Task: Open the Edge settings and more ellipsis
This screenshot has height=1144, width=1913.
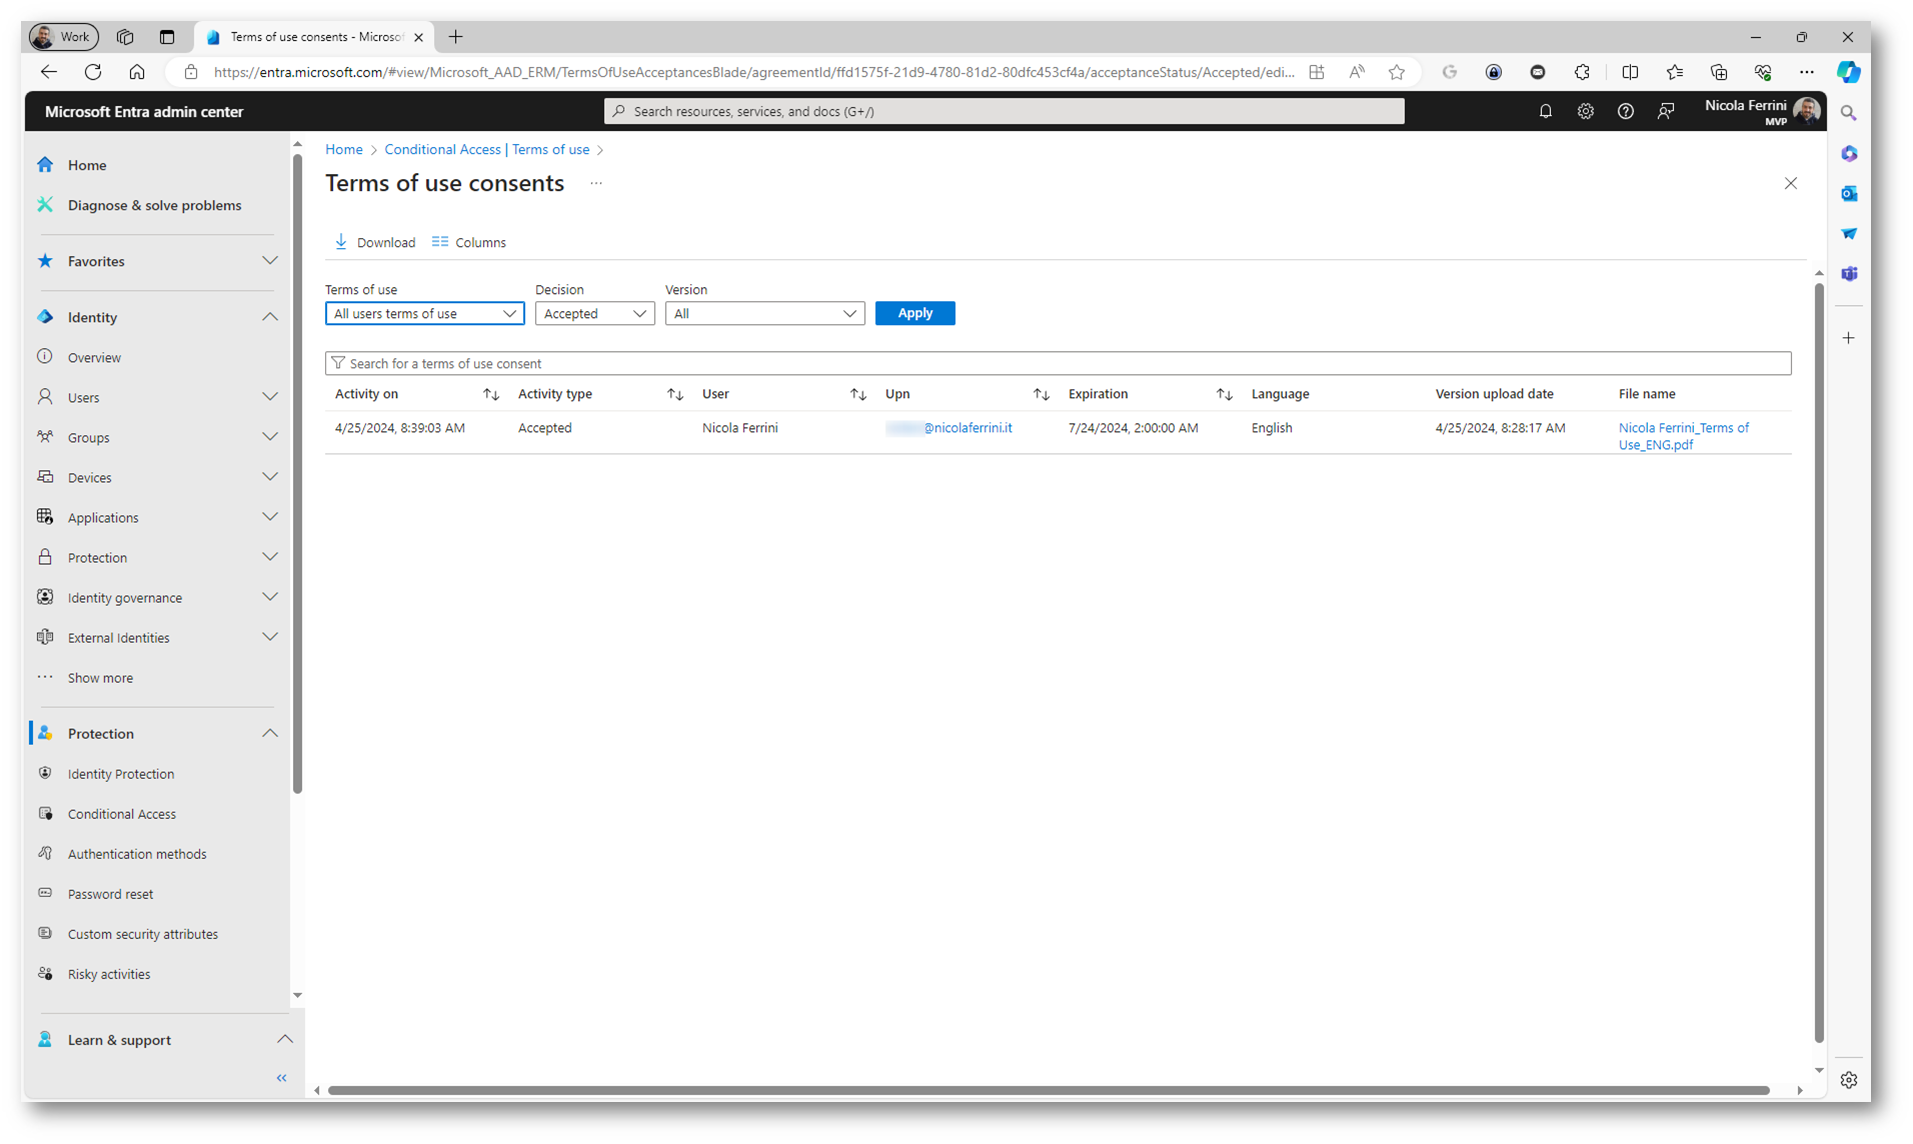Action: (1806, 72)
